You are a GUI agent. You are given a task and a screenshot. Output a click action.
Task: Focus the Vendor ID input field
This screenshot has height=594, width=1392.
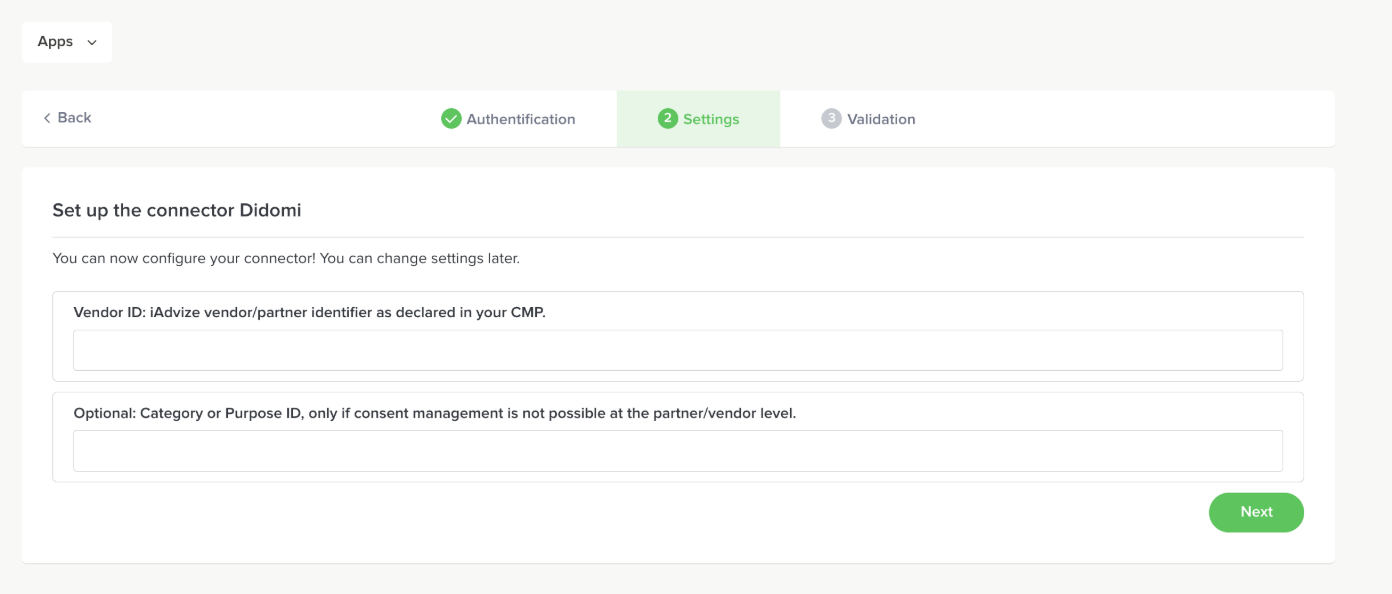click(677, 351)
